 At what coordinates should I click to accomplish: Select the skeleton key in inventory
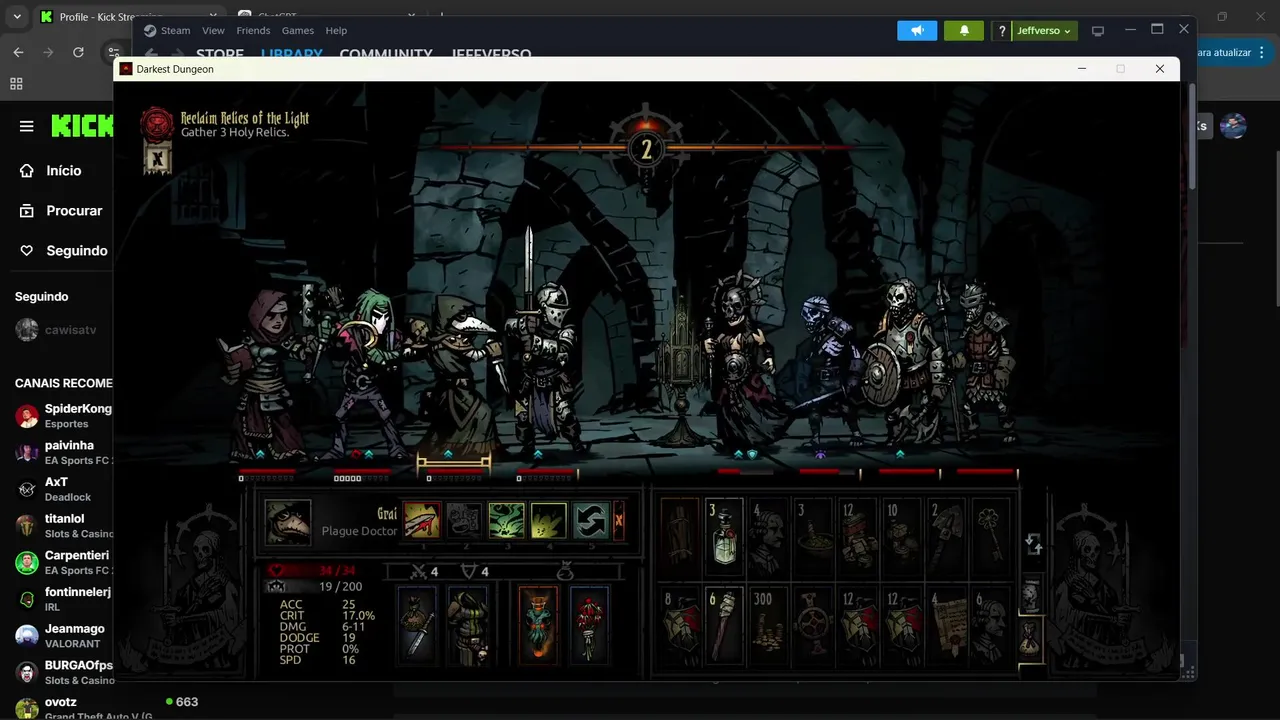[x=990, y=537]
